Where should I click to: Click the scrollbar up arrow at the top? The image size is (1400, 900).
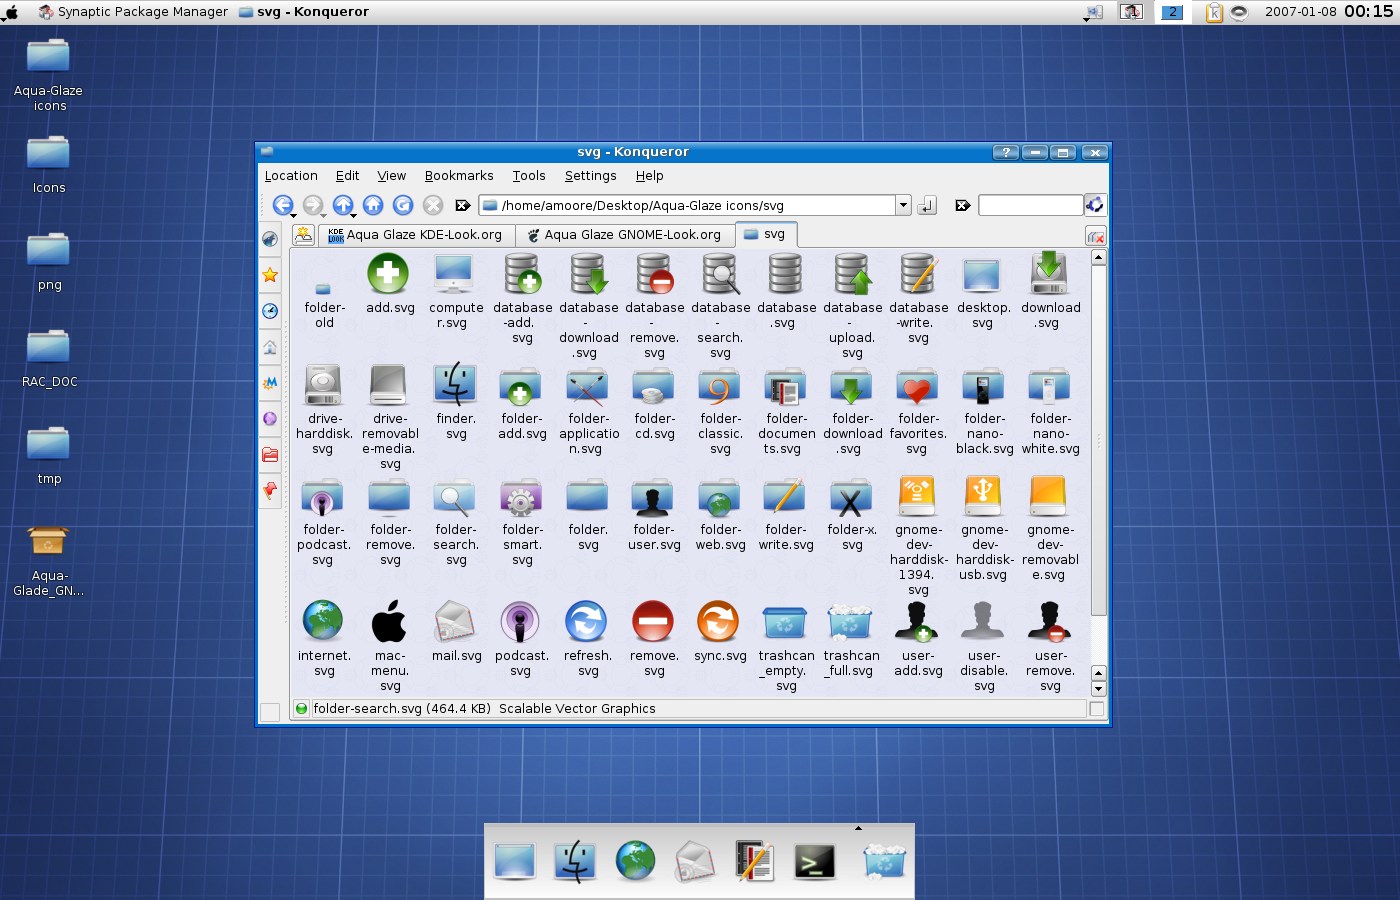[1098, 257]
